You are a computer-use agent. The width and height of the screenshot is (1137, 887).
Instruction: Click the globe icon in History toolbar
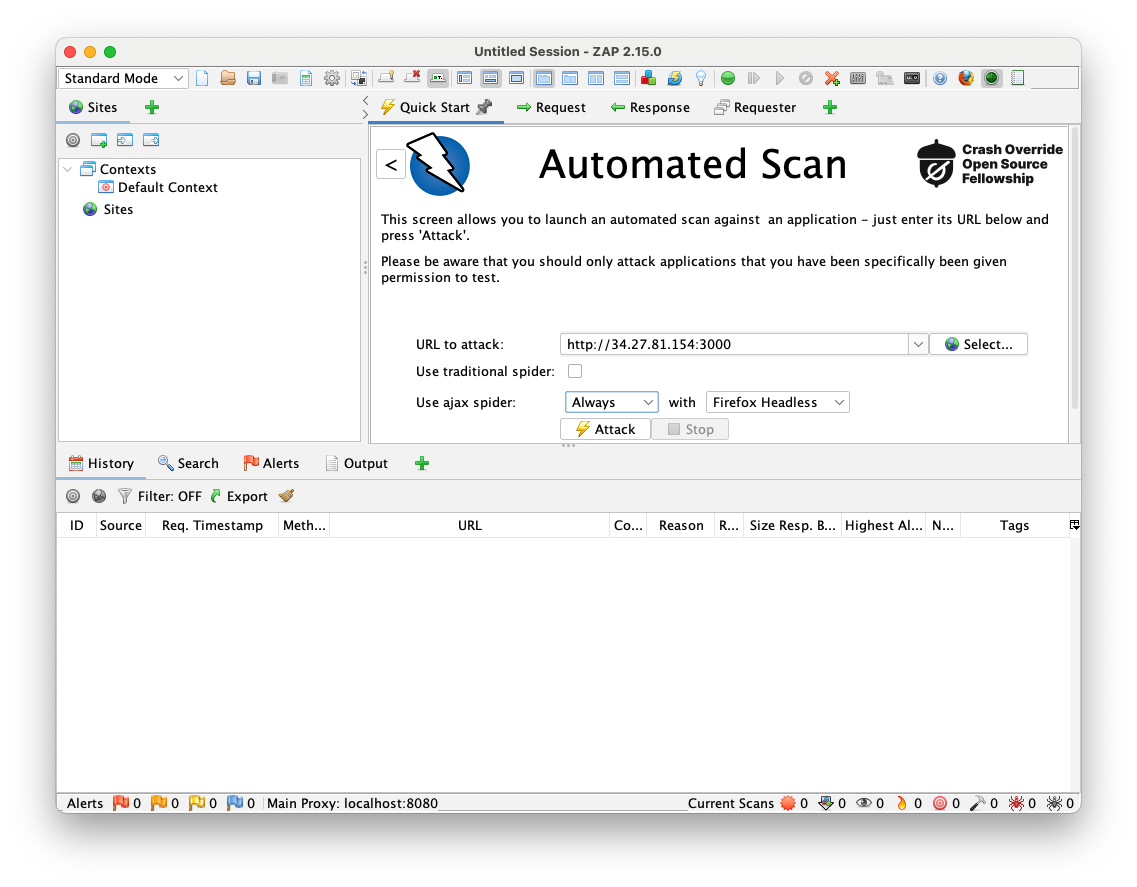point(99,496)
